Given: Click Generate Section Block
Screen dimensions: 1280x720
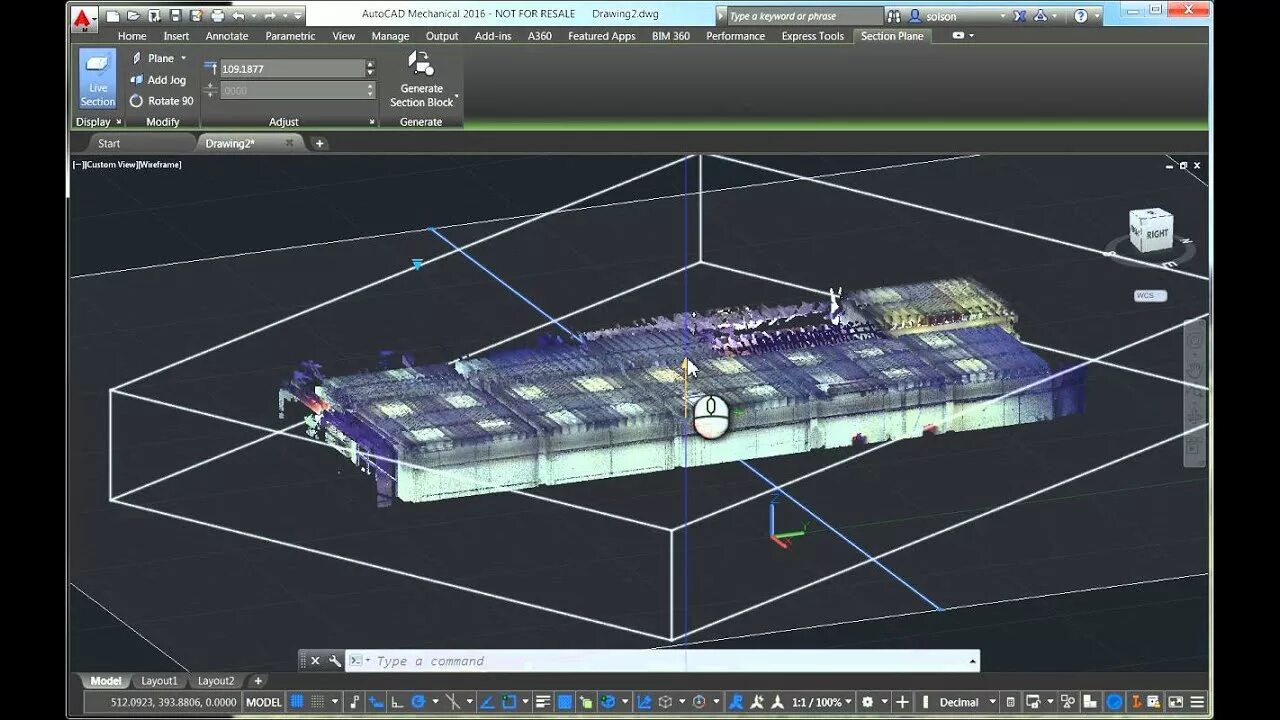Looking at the screenshot, I should coord(421,80).
